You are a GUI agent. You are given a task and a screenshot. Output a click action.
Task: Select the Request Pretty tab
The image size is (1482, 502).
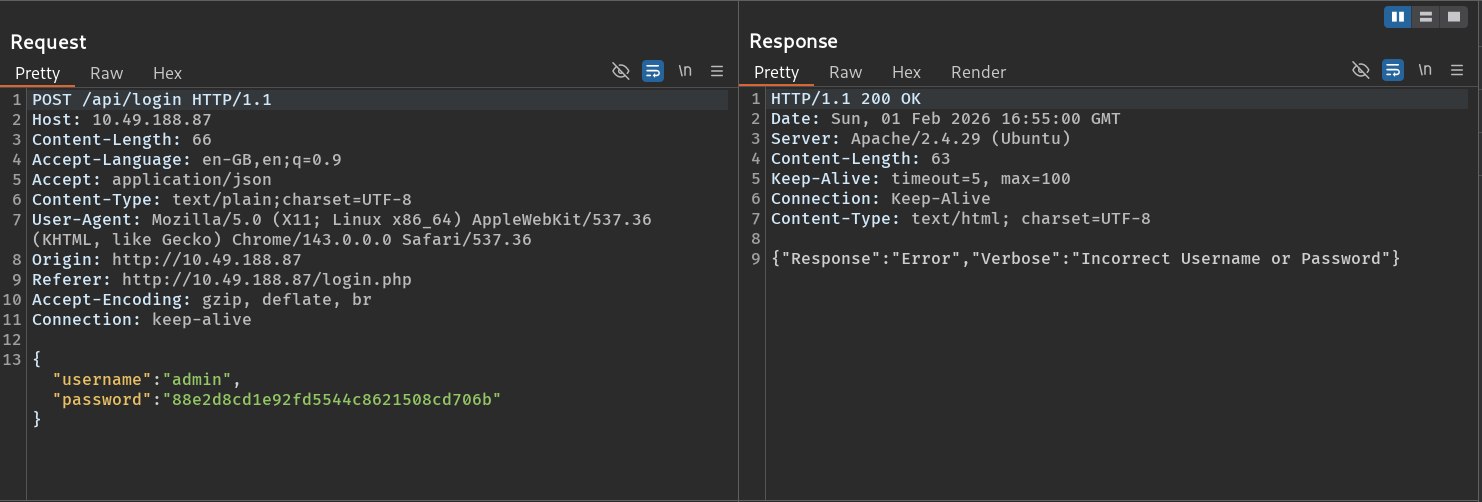click(38, 73)
